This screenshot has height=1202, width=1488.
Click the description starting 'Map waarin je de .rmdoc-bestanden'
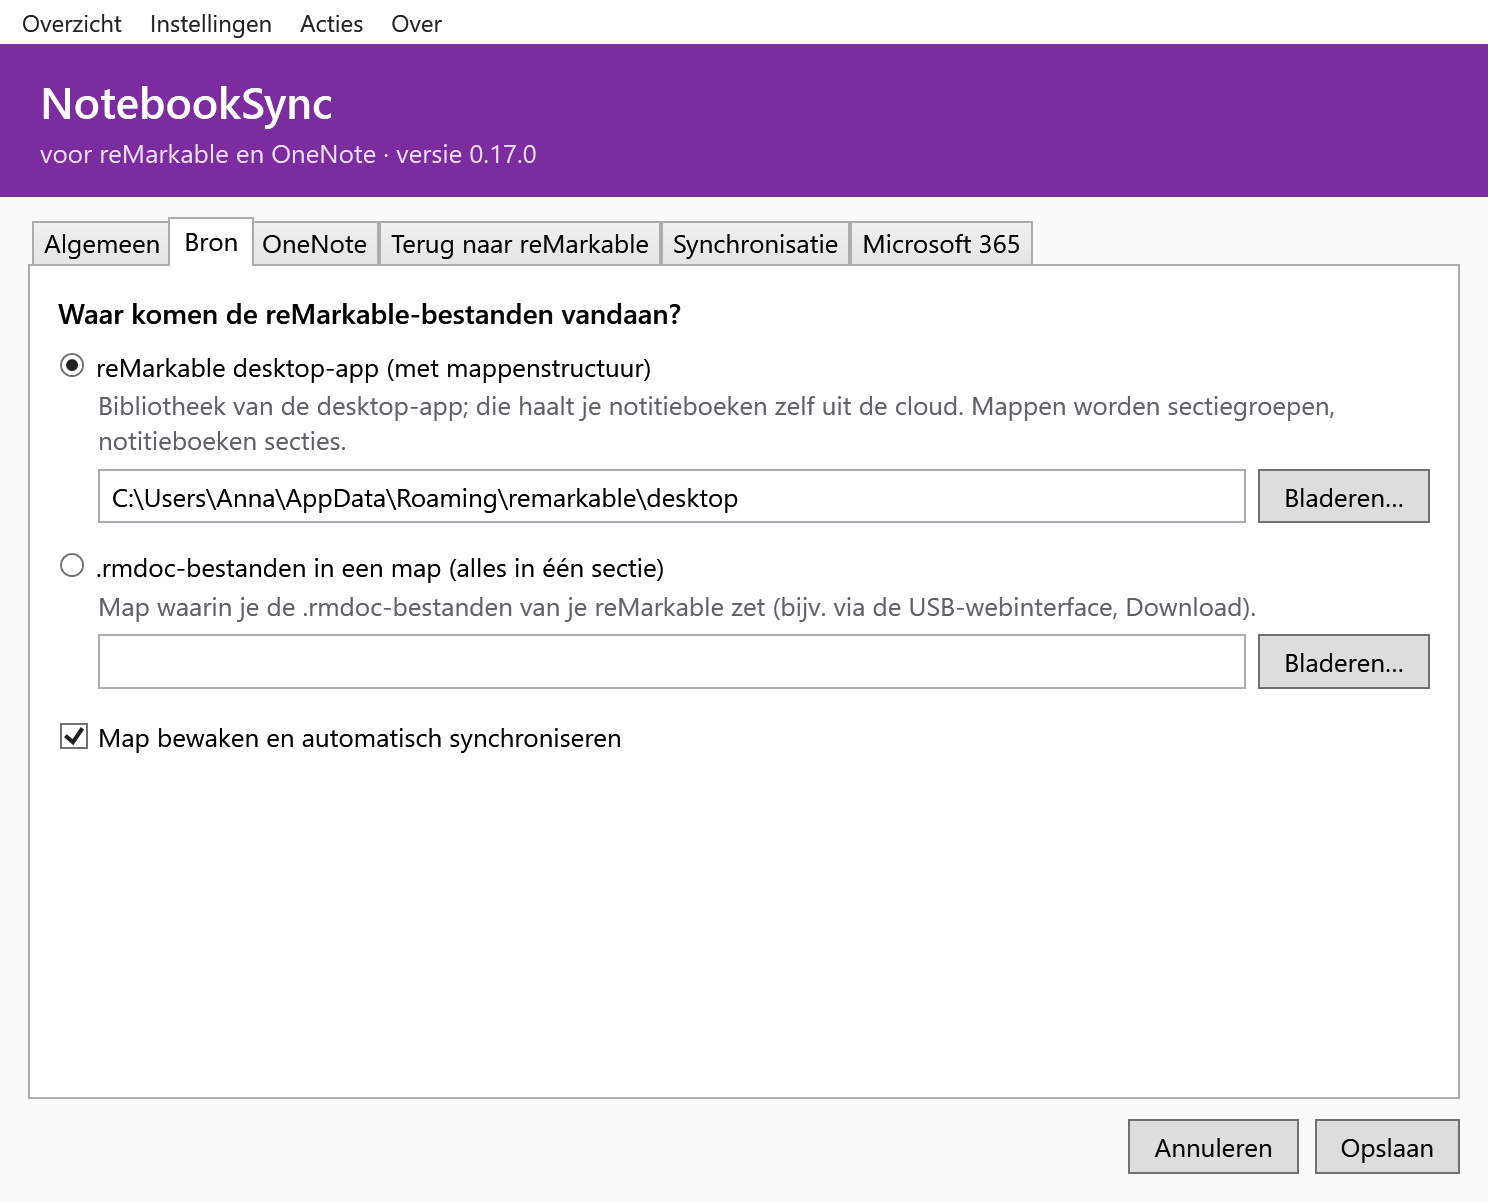pos(677,607)
